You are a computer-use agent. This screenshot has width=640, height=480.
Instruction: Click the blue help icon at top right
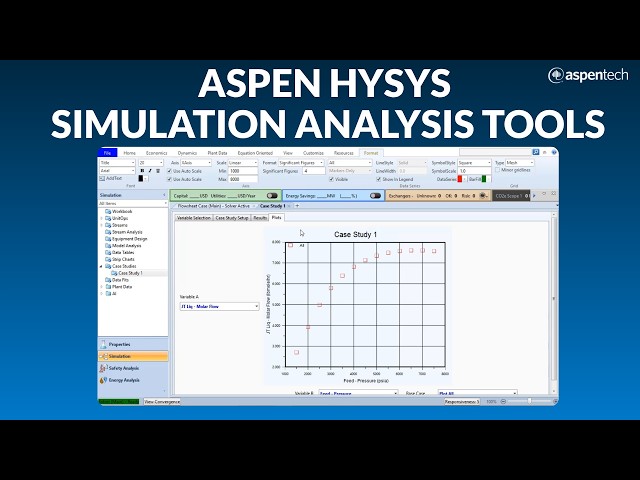point(554,152)
